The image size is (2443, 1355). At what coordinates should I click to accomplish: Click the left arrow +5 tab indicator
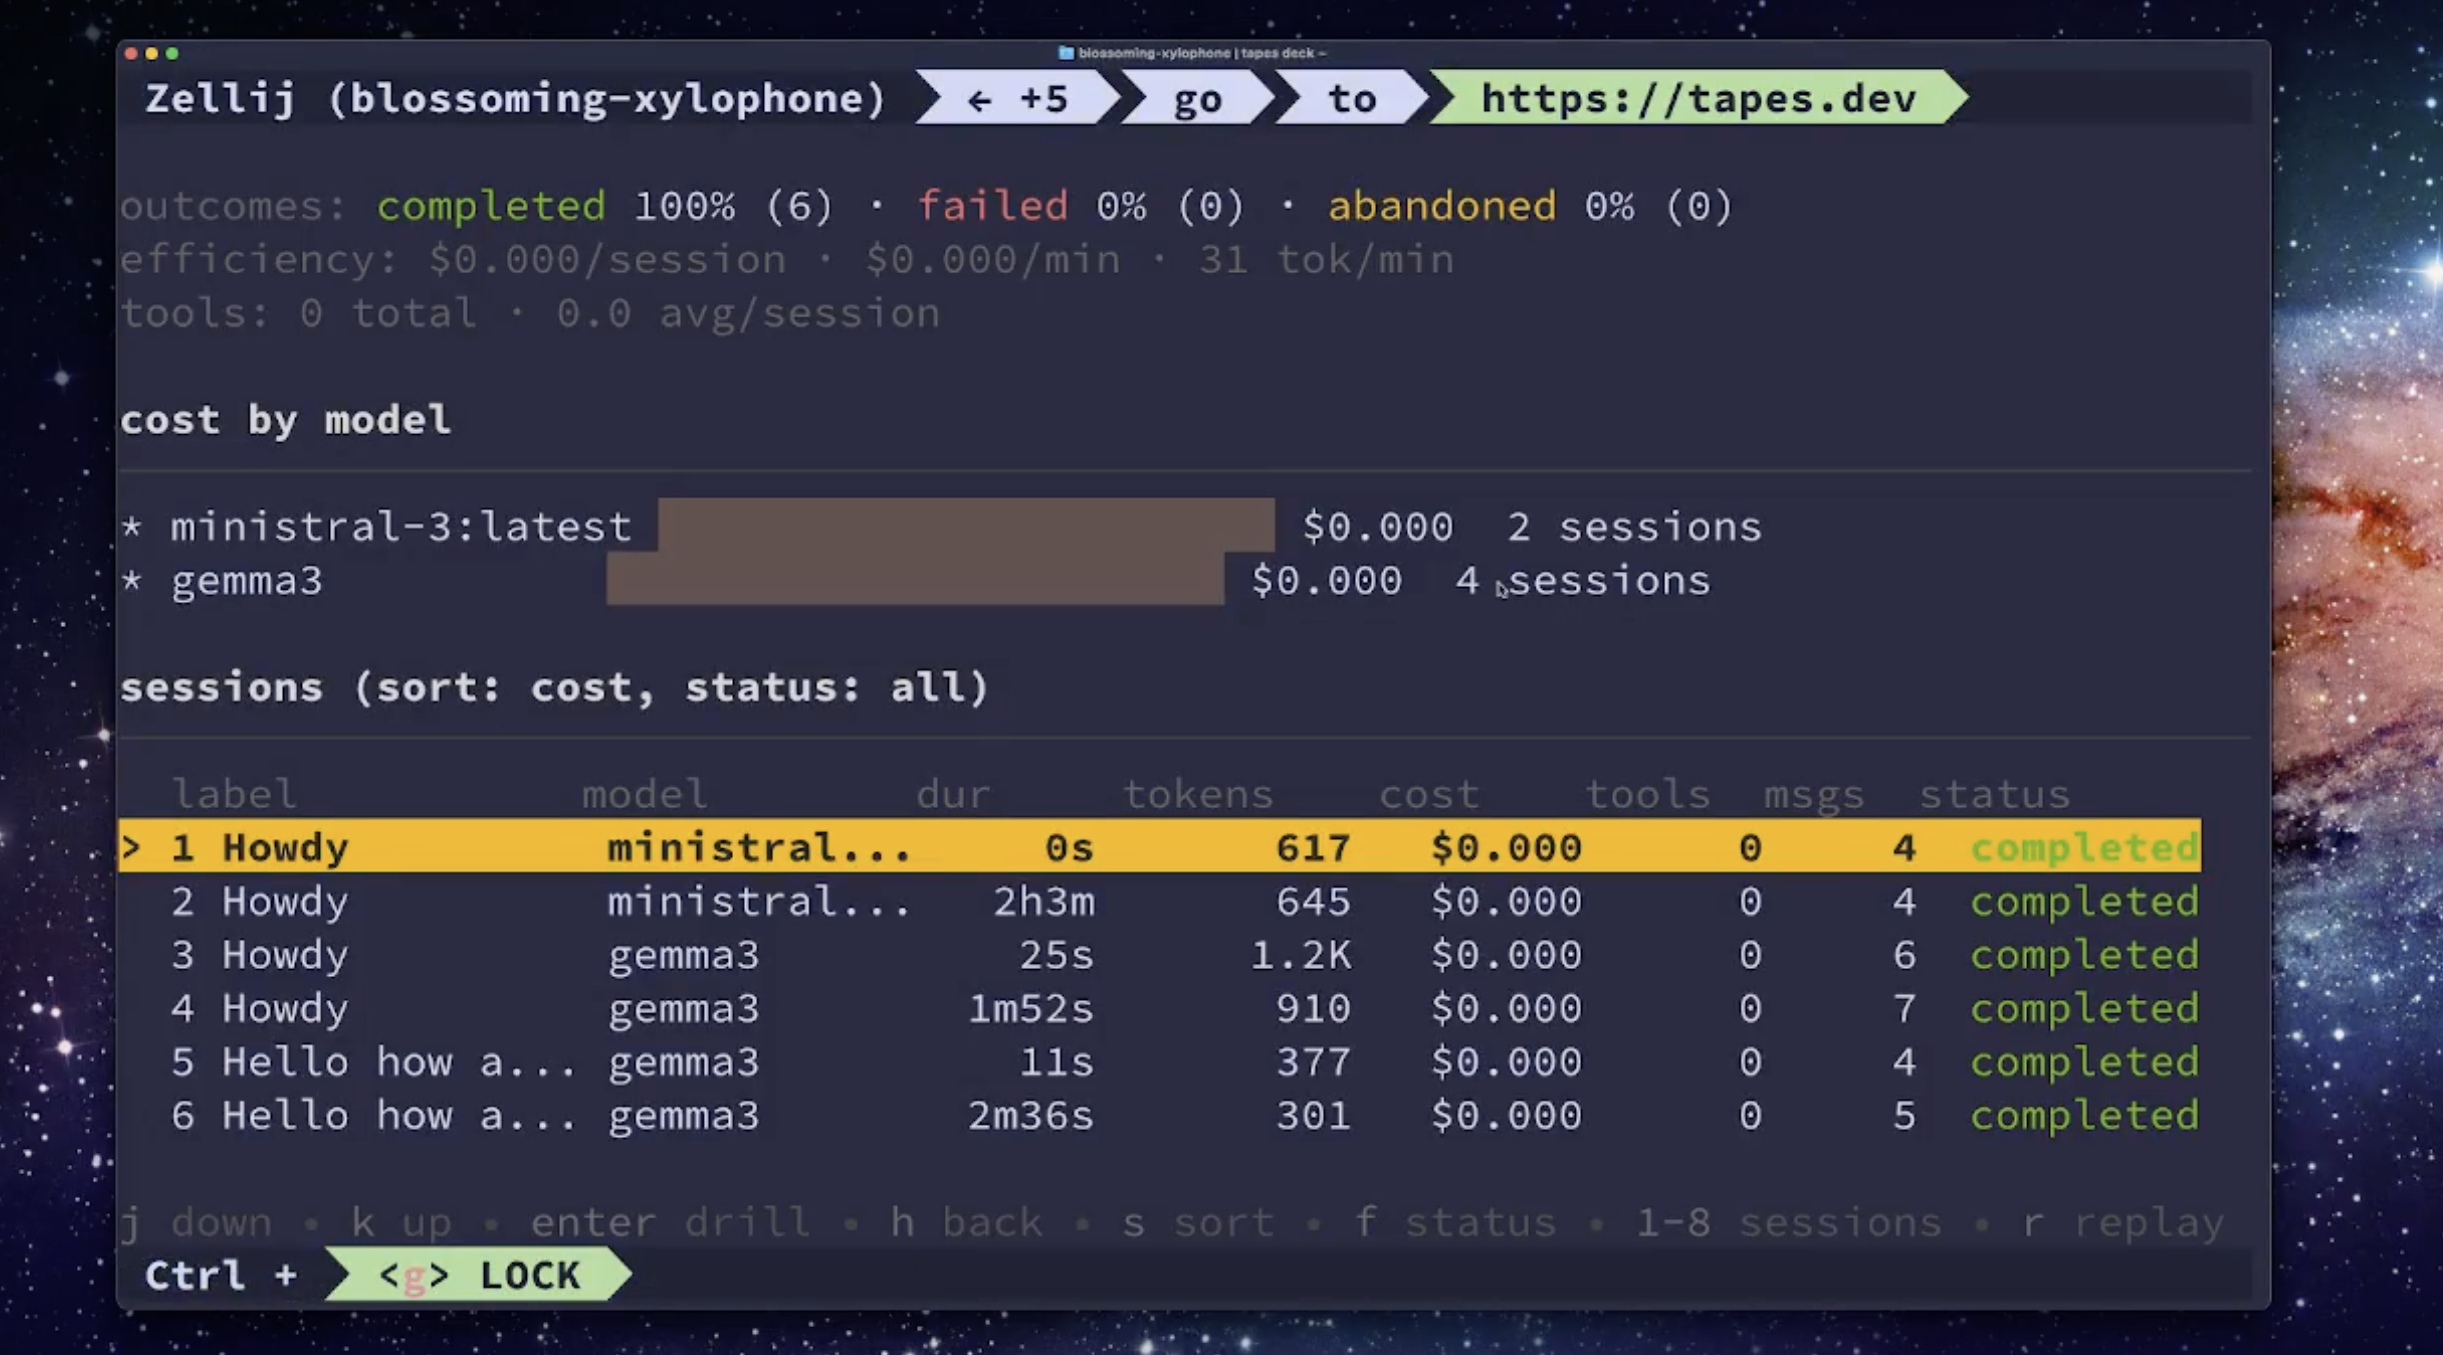(x=1018, y=98)
